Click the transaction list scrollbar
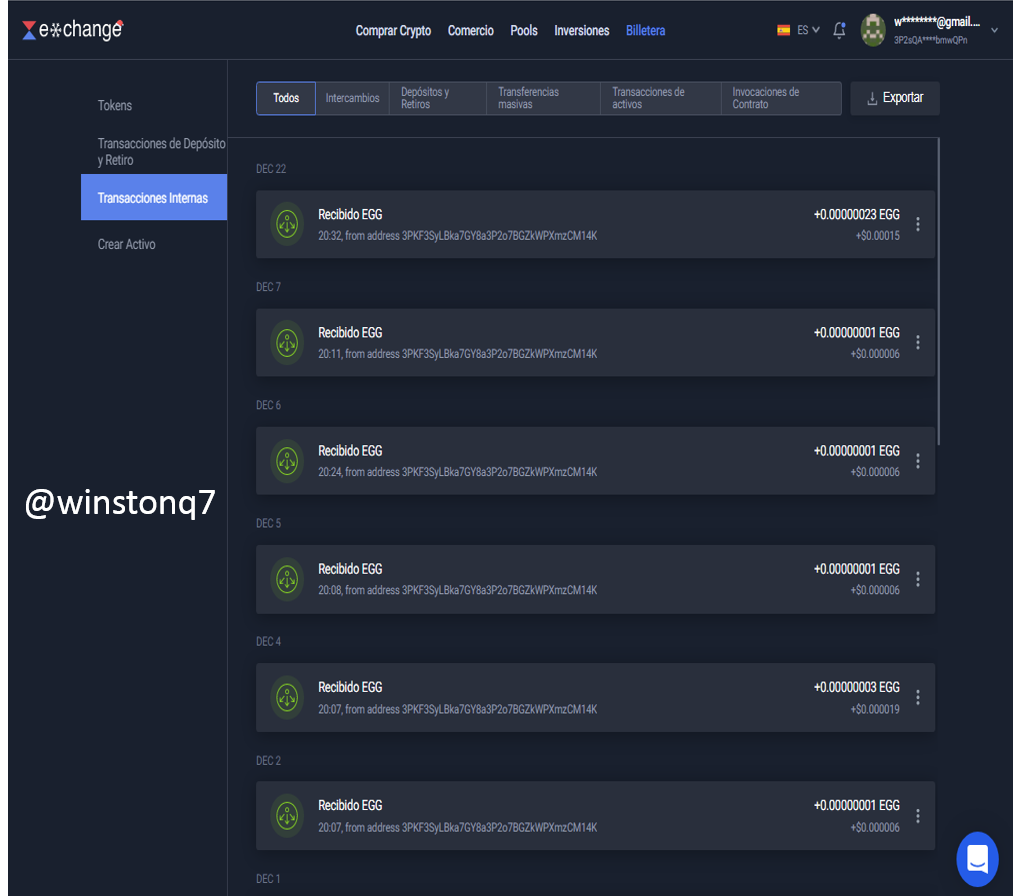The height and width of the screenshot is (896, 1013). pyautogui.click(x=938, y=292)
